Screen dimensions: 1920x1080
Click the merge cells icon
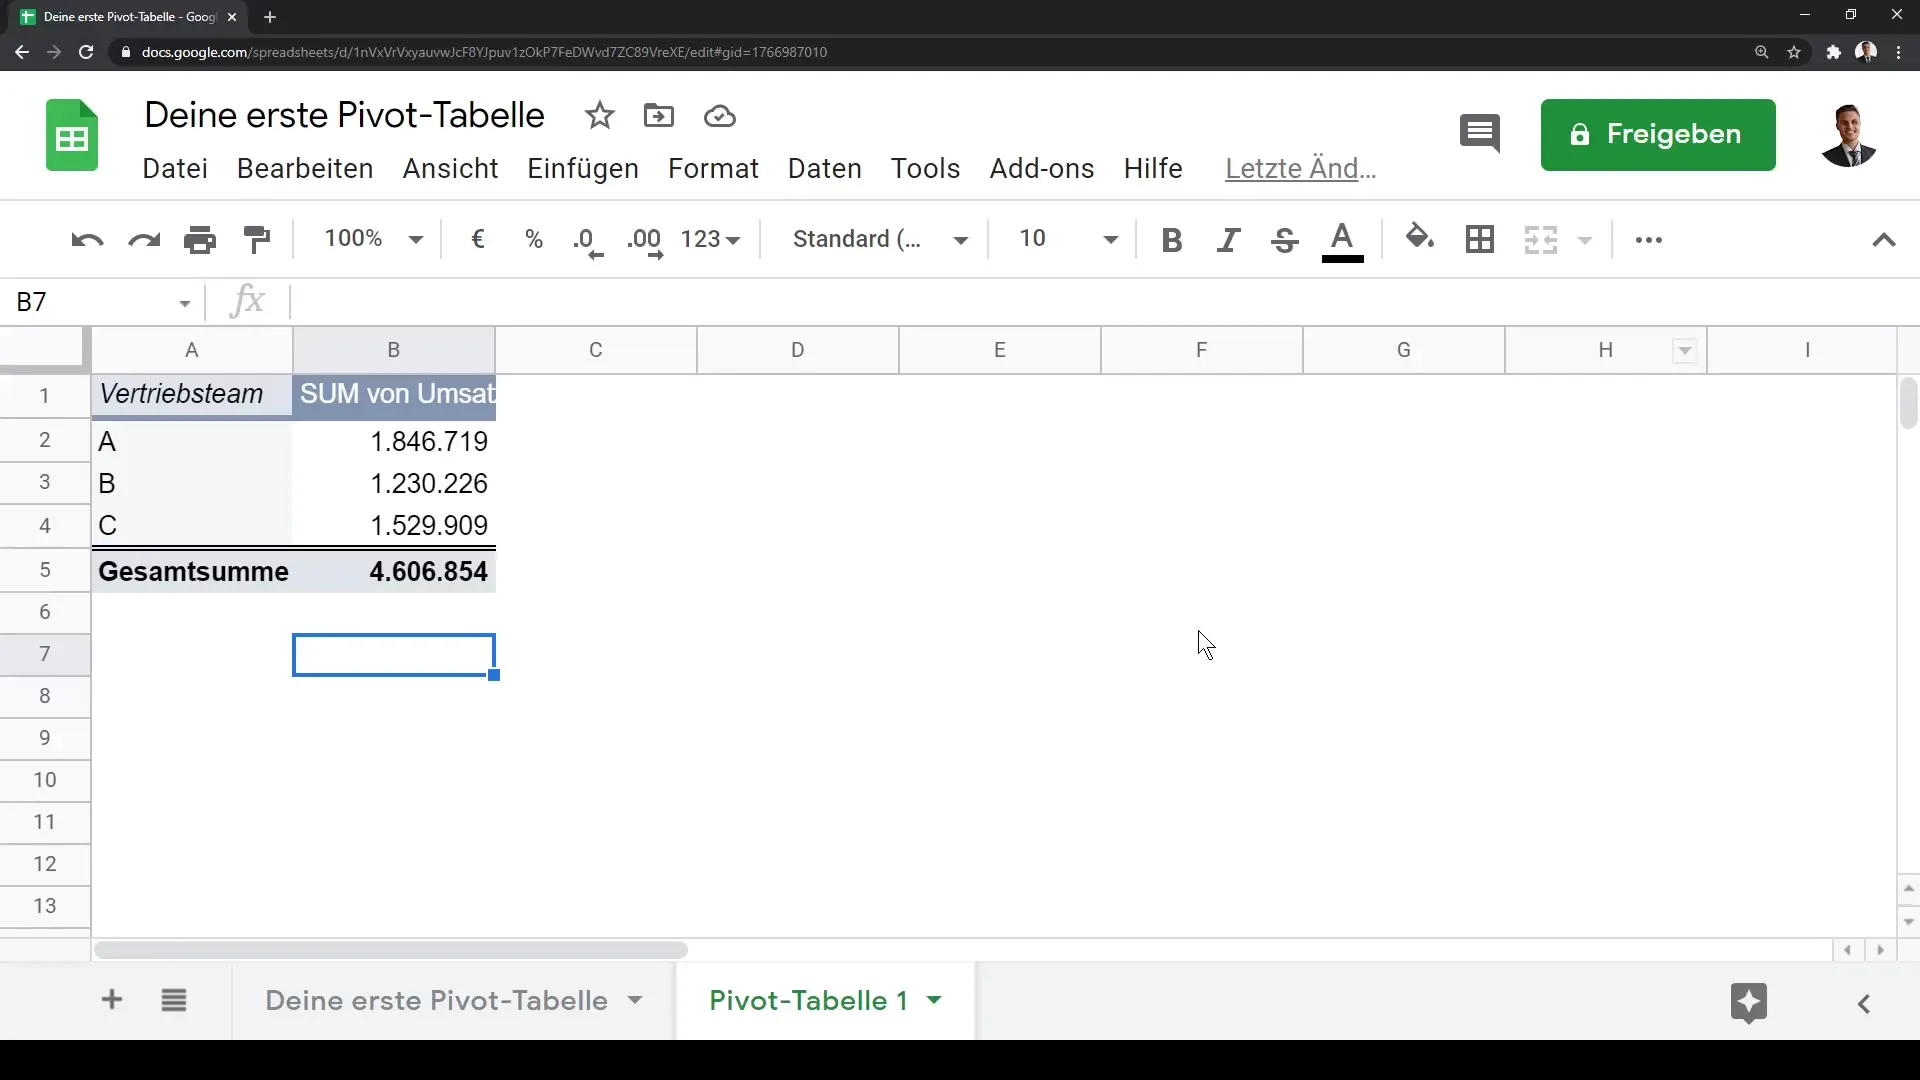coord(1540,240)
